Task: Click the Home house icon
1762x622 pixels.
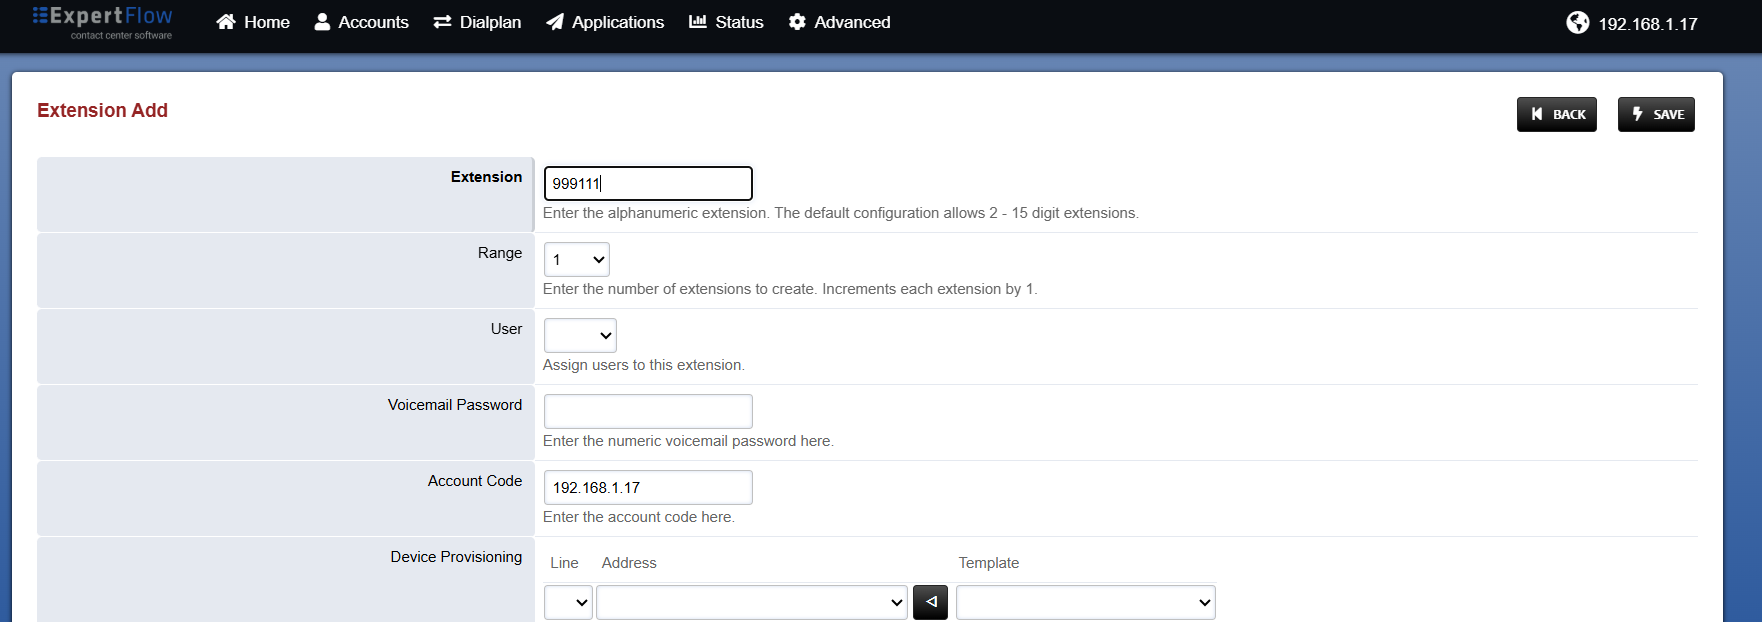Action: point(226,22)
